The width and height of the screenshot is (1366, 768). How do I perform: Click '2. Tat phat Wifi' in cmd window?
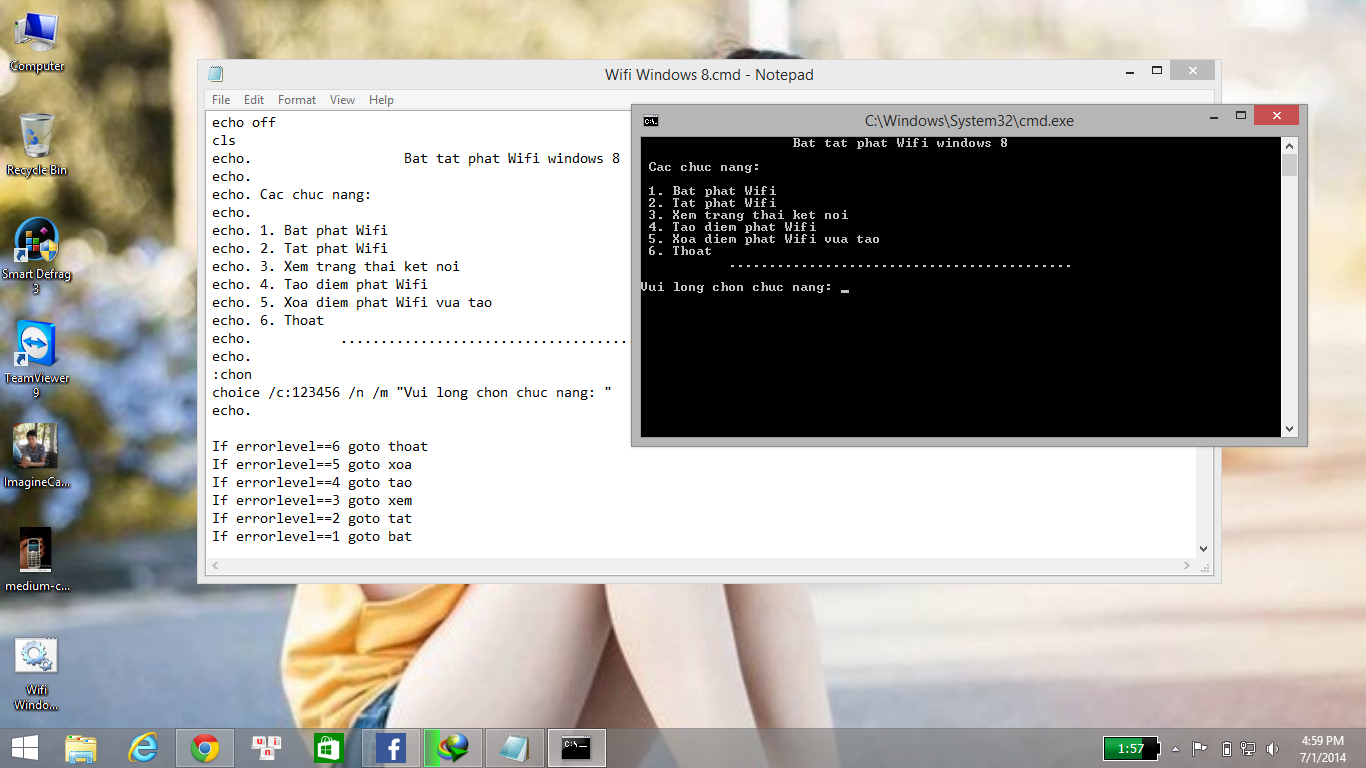pos(712,203)
